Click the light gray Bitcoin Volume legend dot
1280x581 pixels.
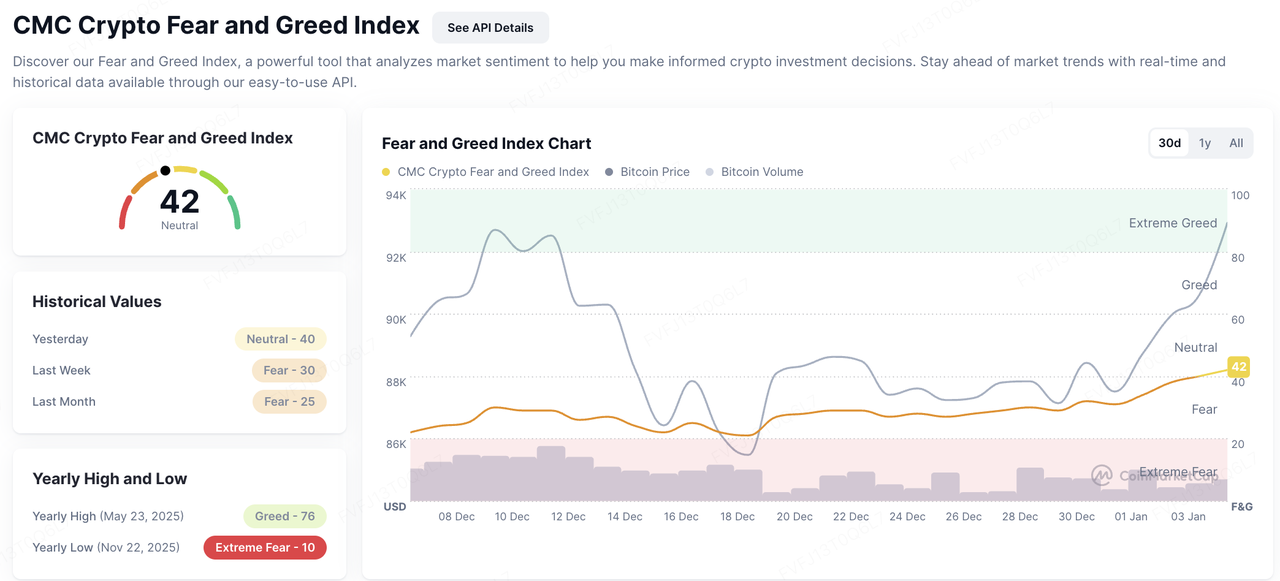[x=710, y=172]
